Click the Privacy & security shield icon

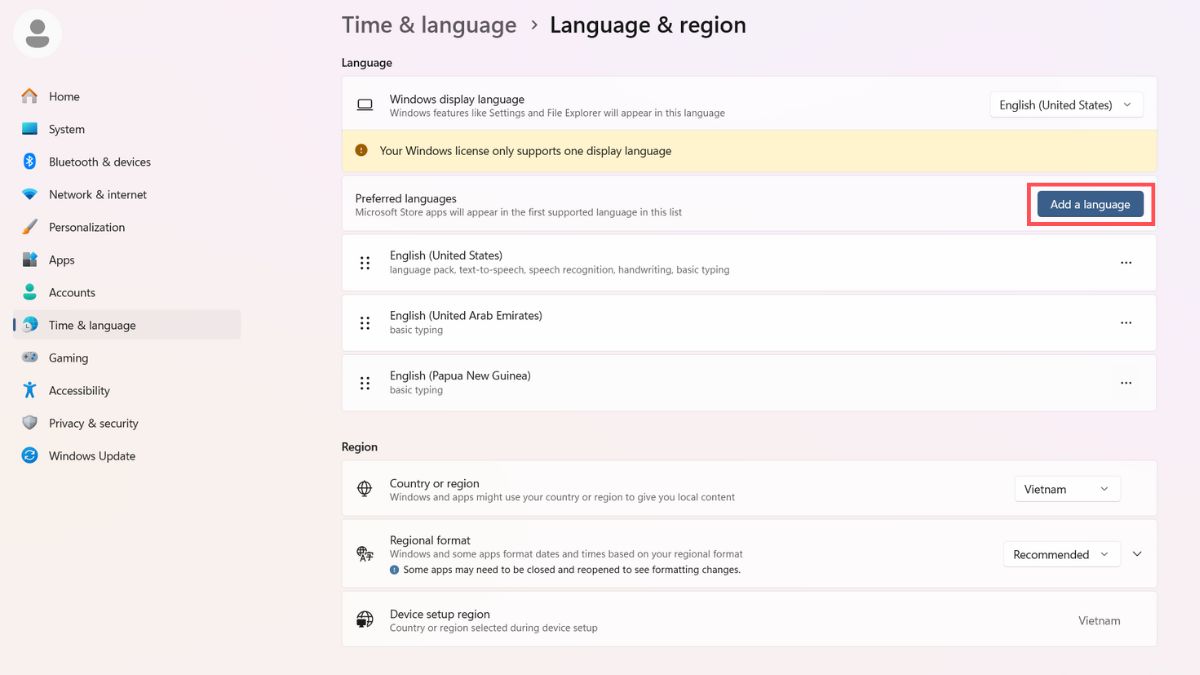pyautogui.click(x=30, y=423)
